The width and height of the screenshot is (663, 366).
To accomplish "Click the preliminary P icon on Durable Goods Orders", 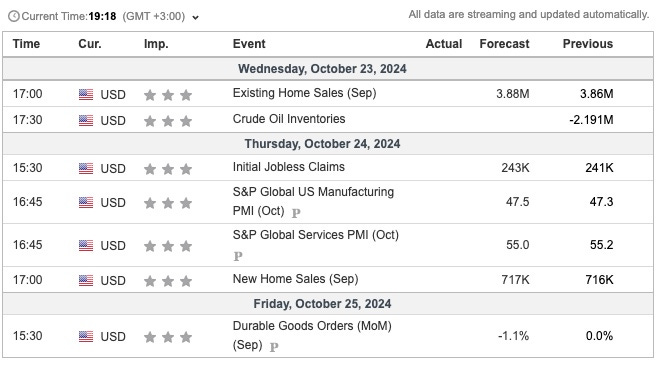I will tap(274, 347).
